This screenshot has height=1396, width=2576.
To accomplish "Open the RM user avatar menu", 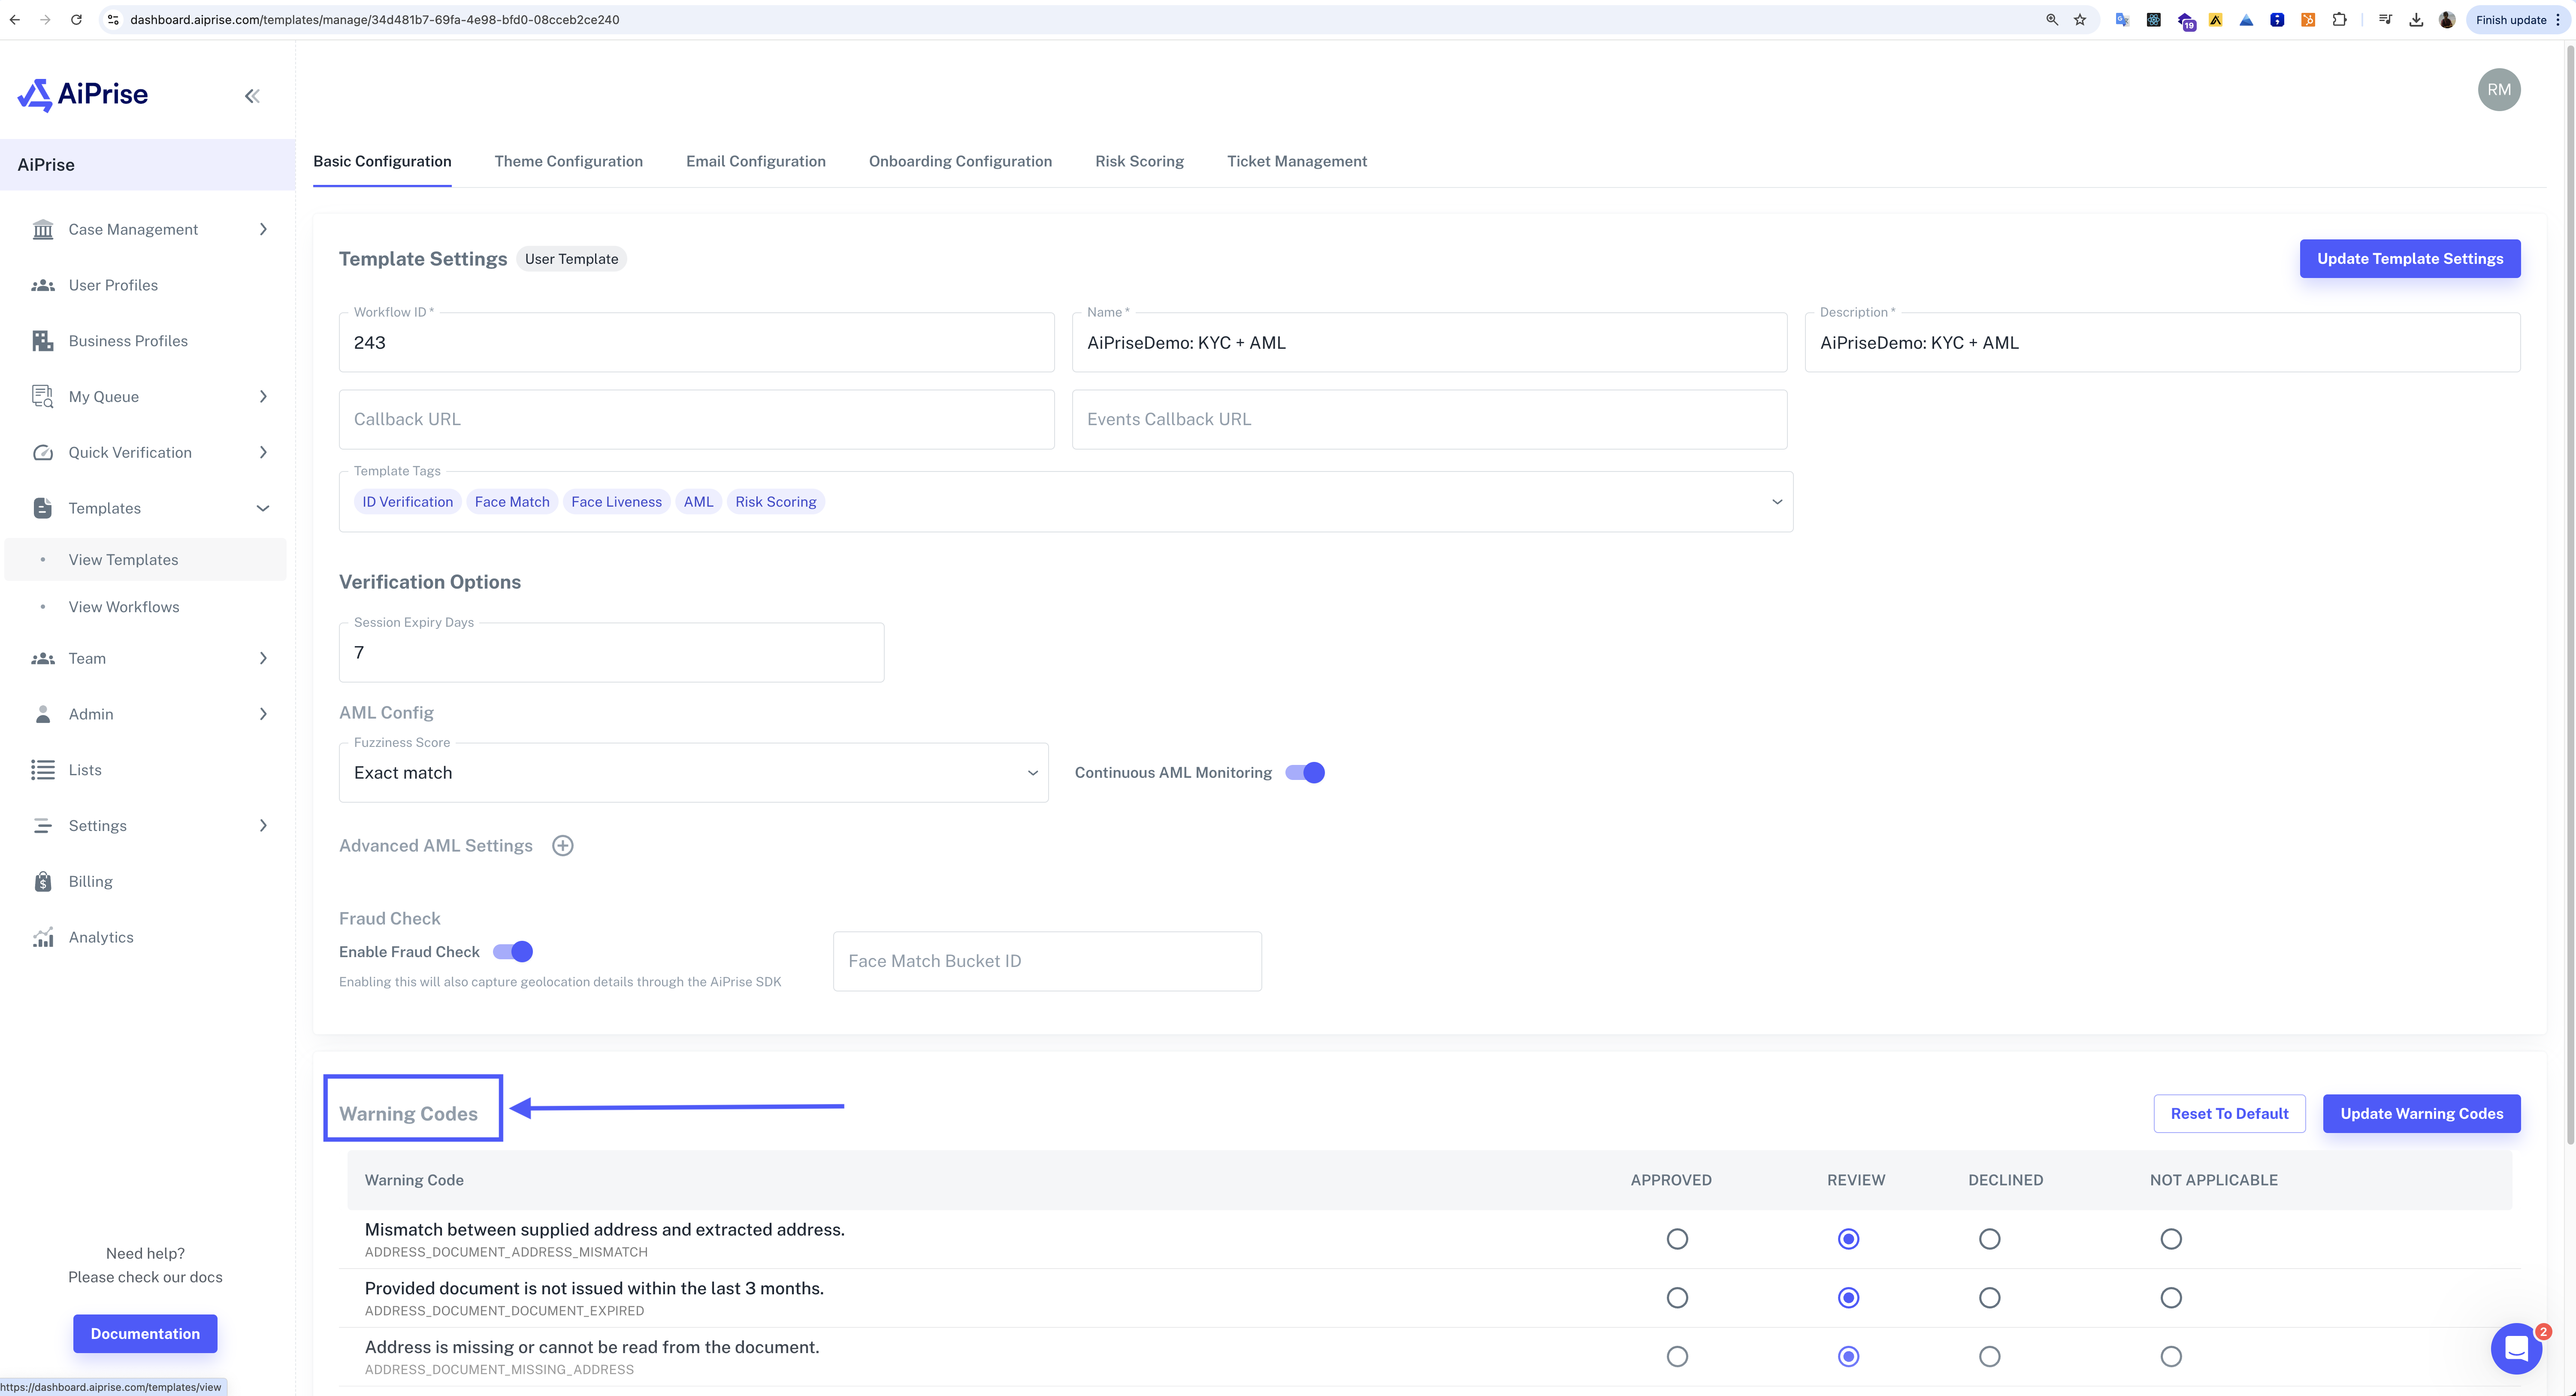I will [x=2499, y=90].
